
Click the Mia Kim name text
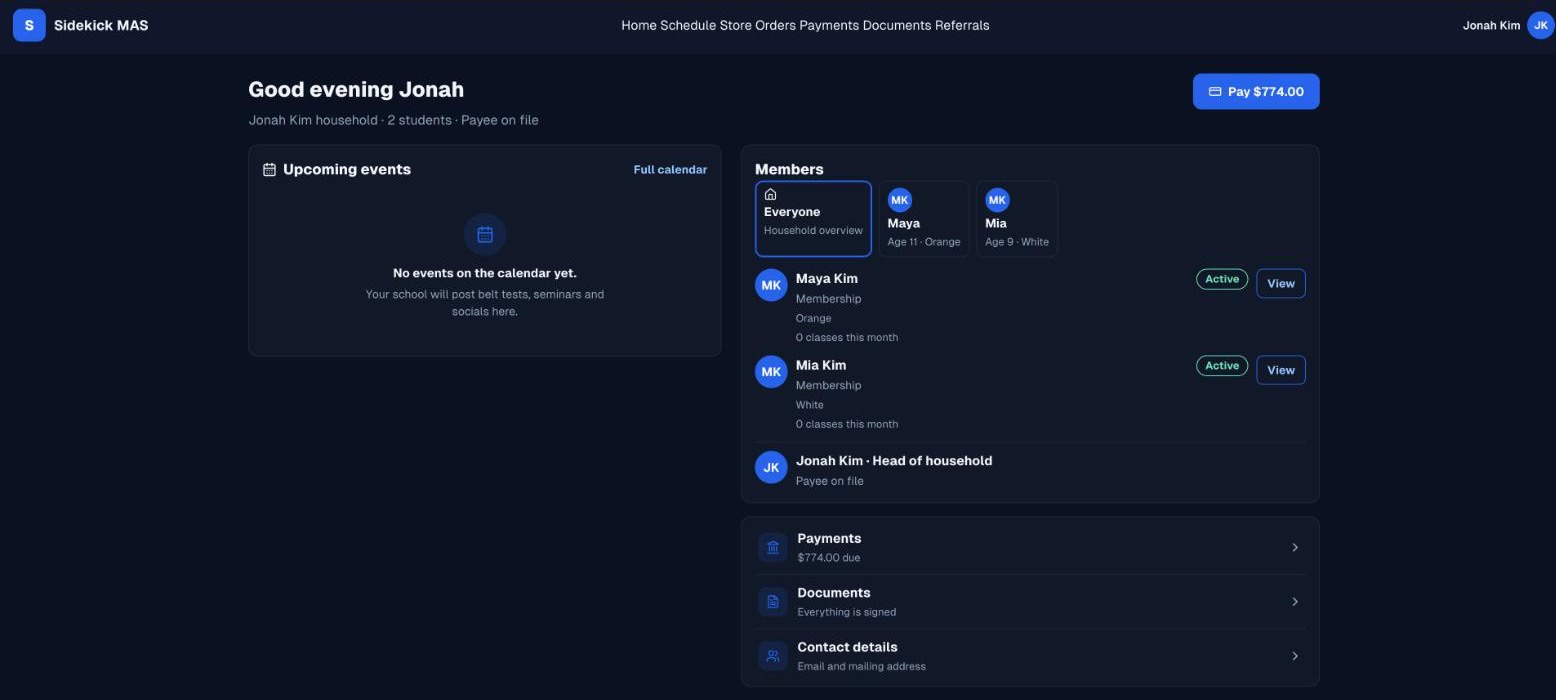[x=821, y=365]
